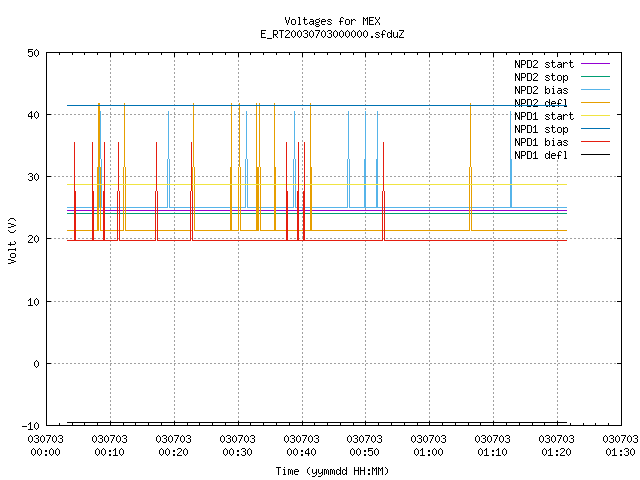Click the 'NPD2 bias' legend label
640x480 pixels.
(x=541, y=90)
